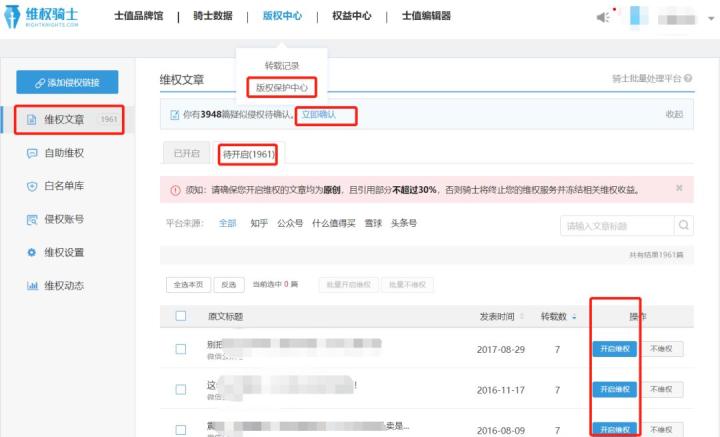
Task: Open the user avatar in header
Action: coord(639,17)
